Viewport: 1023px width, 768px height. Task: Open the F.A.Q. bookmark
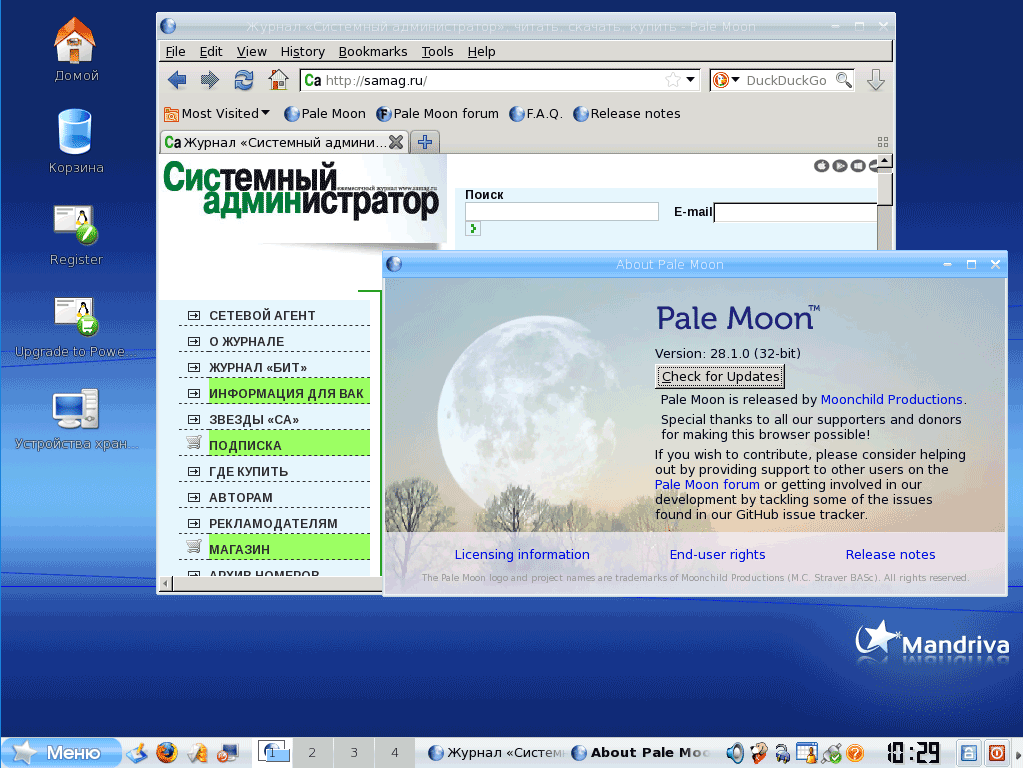tap(536, 114)
